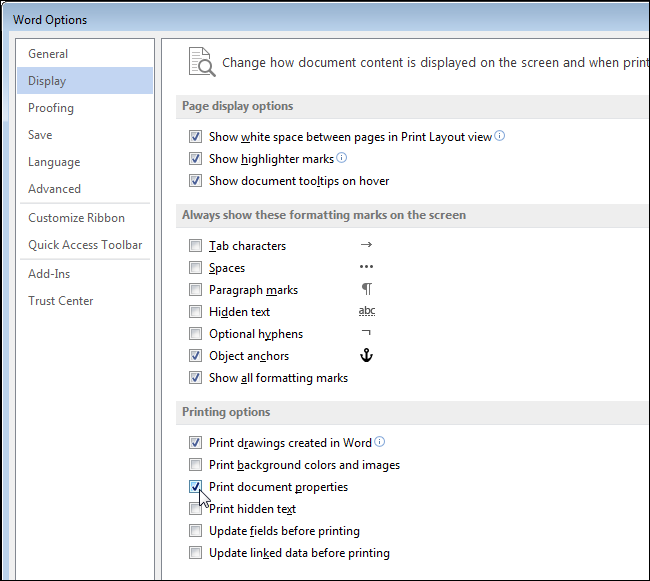This screenshot has height=581, width=650.
Task: Open the Advanced settings category
Action: click(54, 189)
